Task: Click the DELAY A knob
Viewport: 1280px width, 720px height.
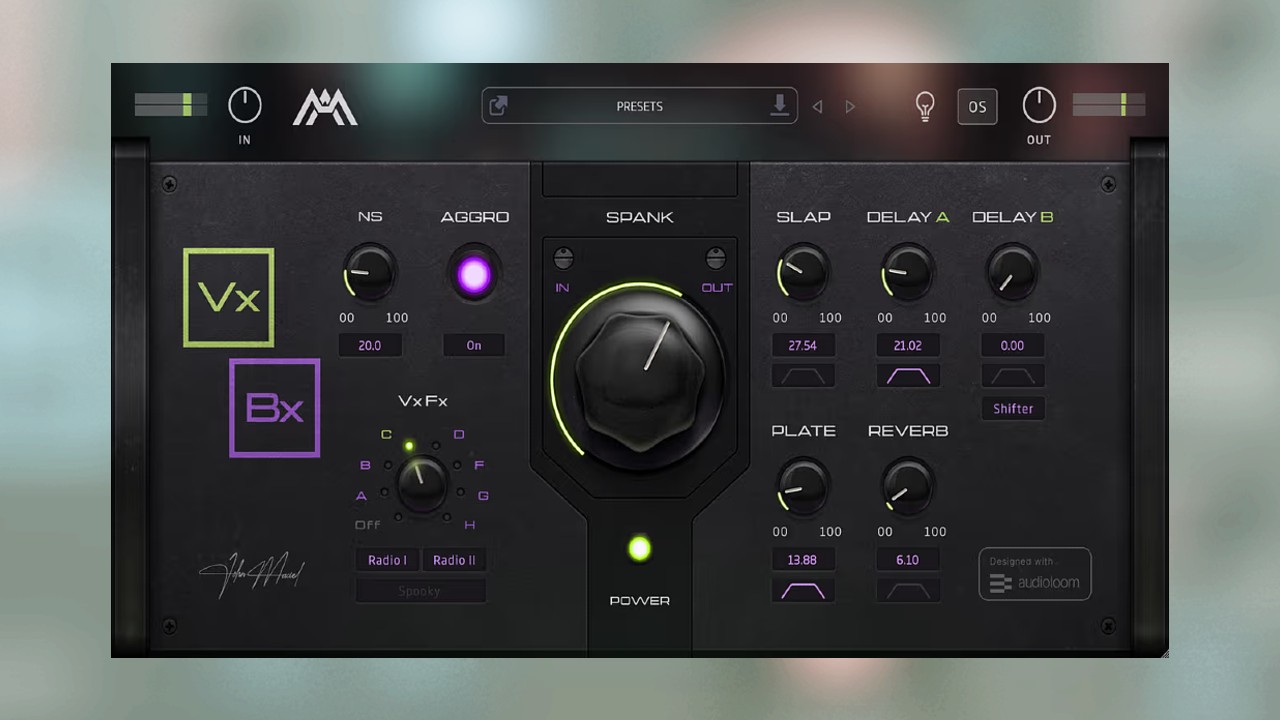Action: [908, 272]
